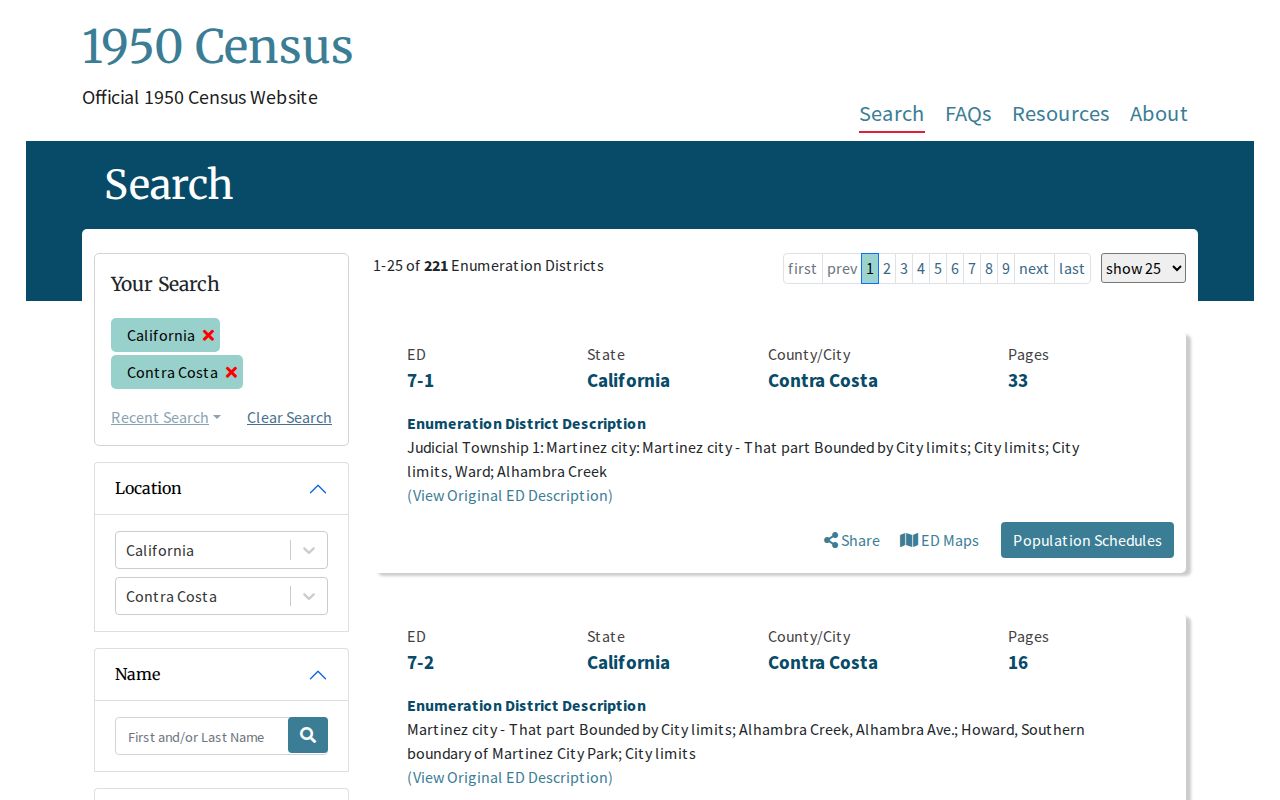This screenshot has height=800, width=1280.
Task: Click the prev page button
Action: click(842, 268)
